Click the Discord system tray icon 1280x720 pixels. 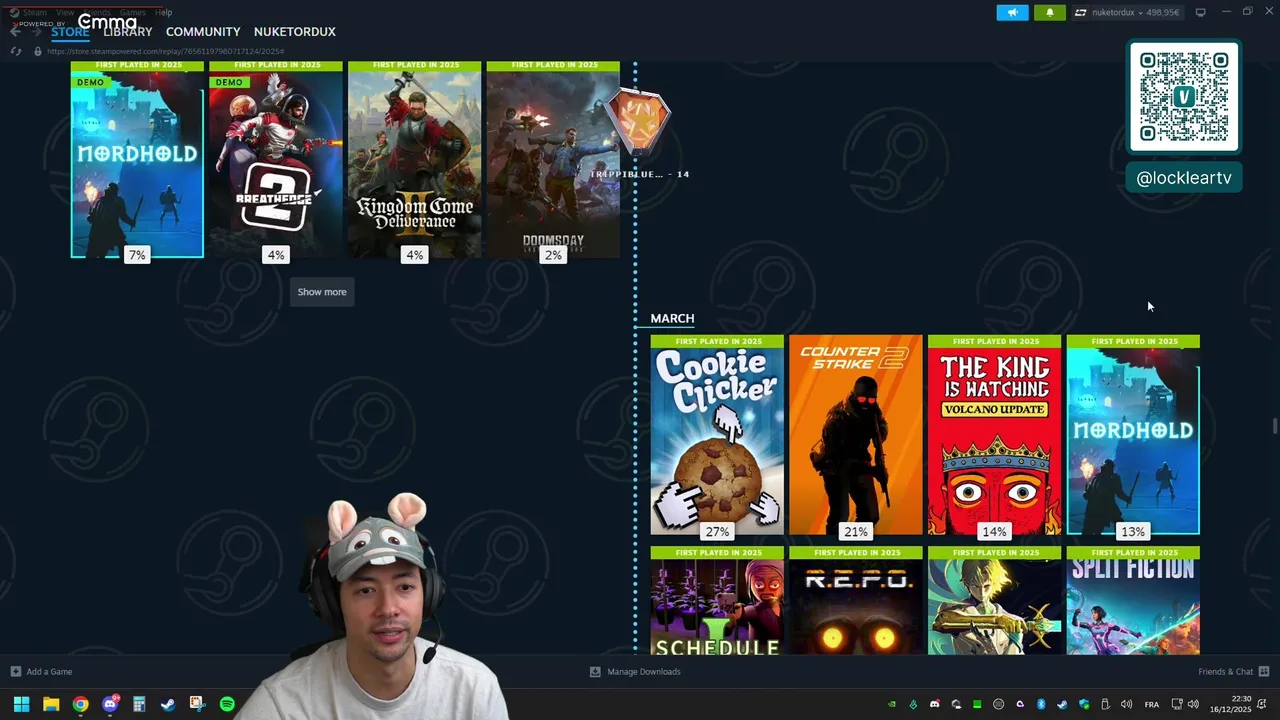[934, 704]
